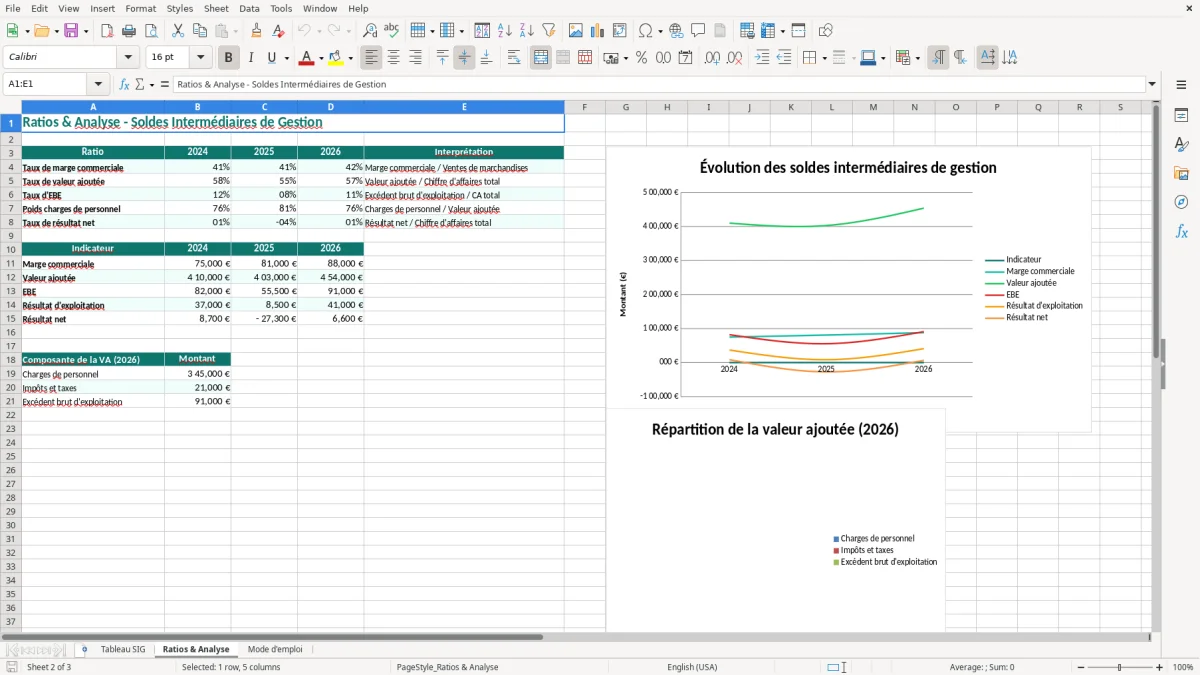
Task: Toggle Bold formatting
Action: tap(229, 58)
